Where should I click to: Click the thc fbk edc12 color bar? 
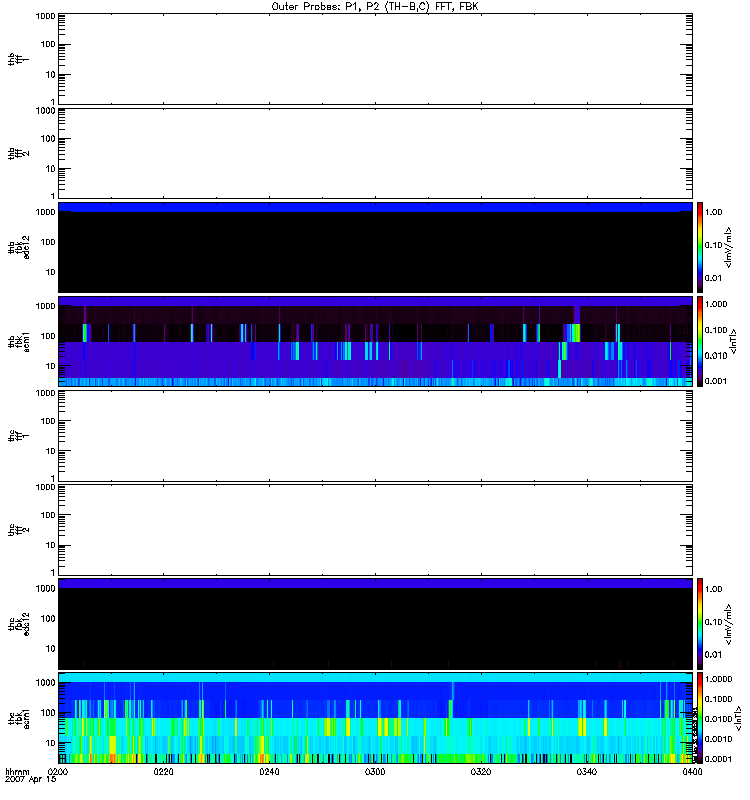[700, 623]
